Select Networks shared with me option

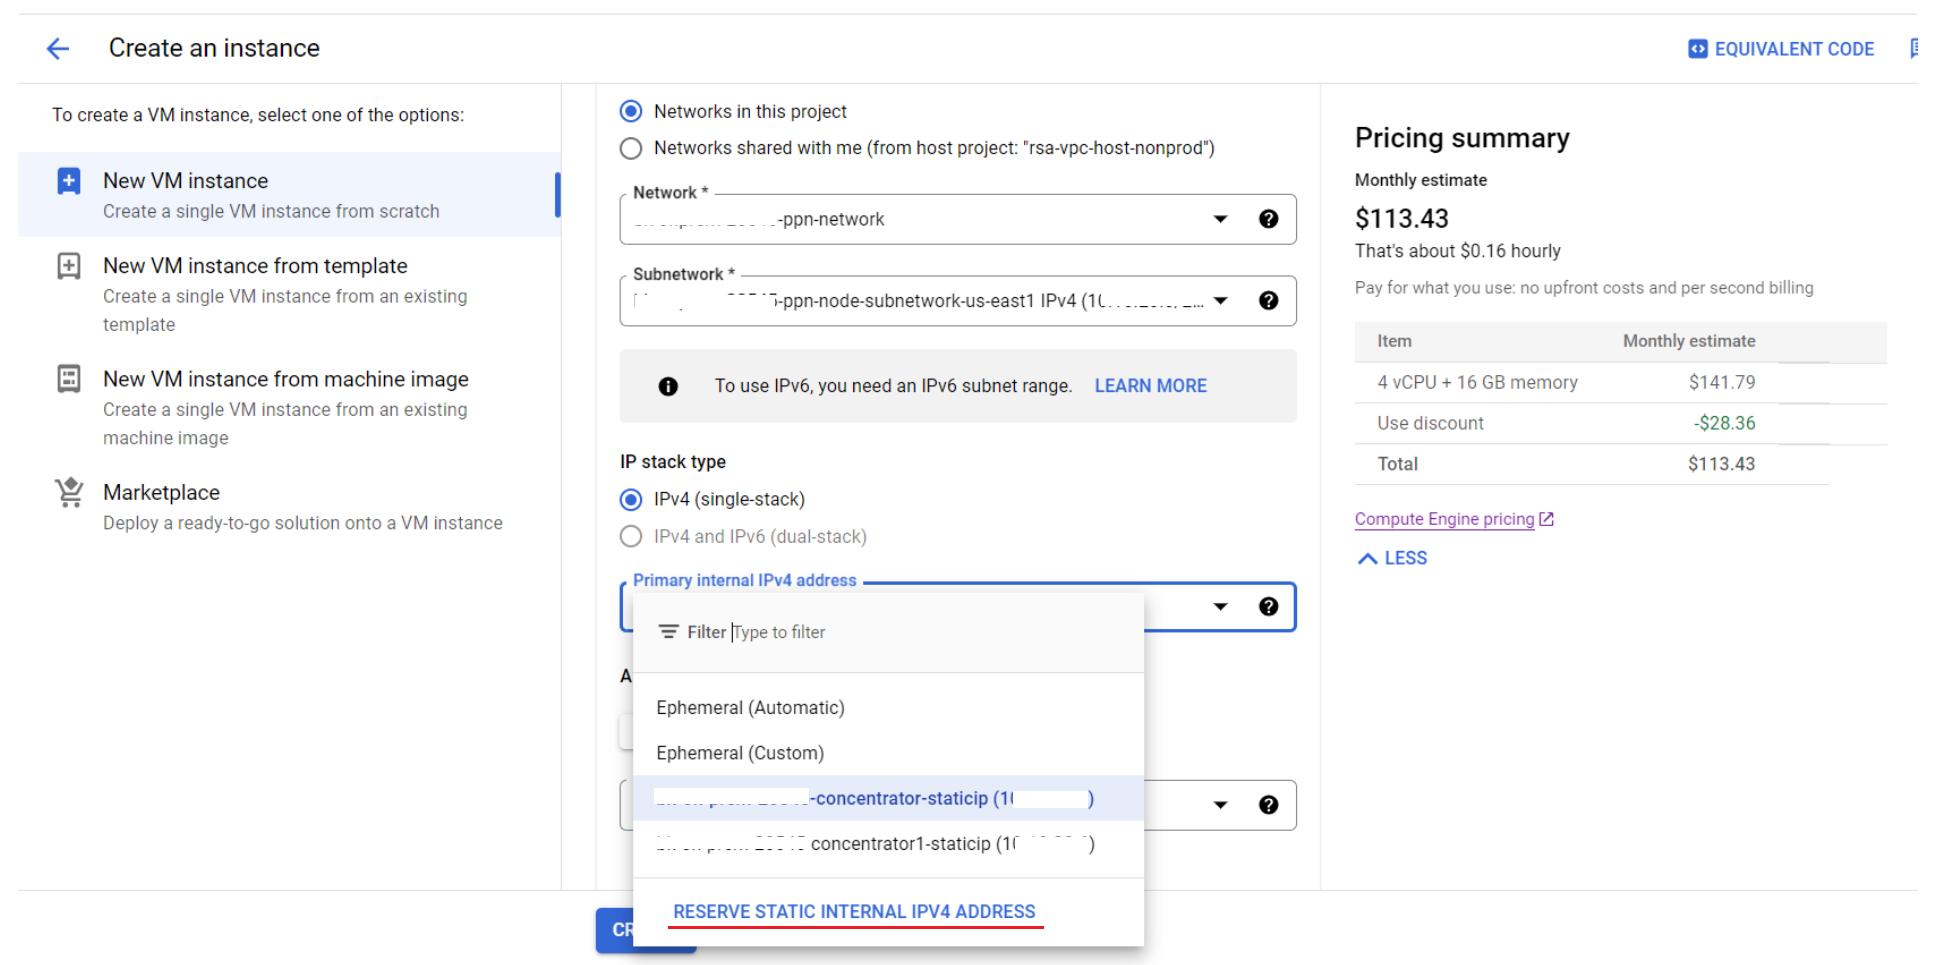pos(631,148)
